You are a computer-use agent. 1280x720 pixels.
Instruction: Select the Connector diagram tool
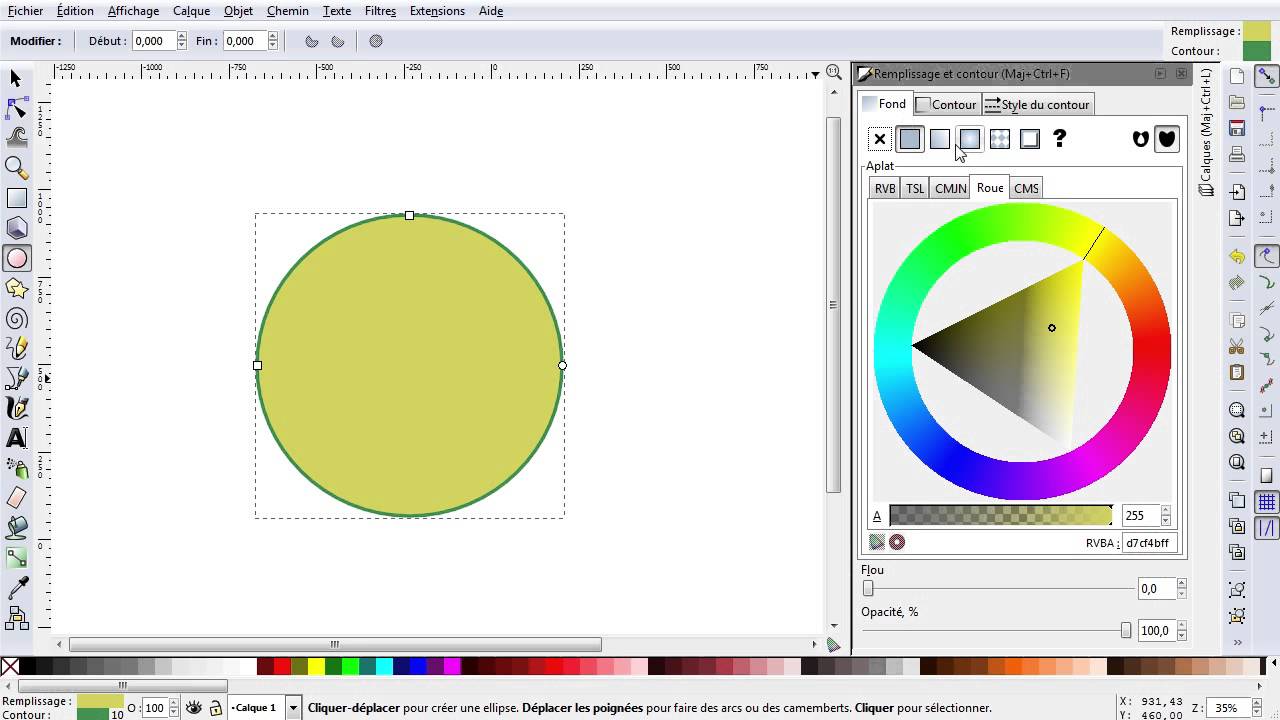pos(16,618)
